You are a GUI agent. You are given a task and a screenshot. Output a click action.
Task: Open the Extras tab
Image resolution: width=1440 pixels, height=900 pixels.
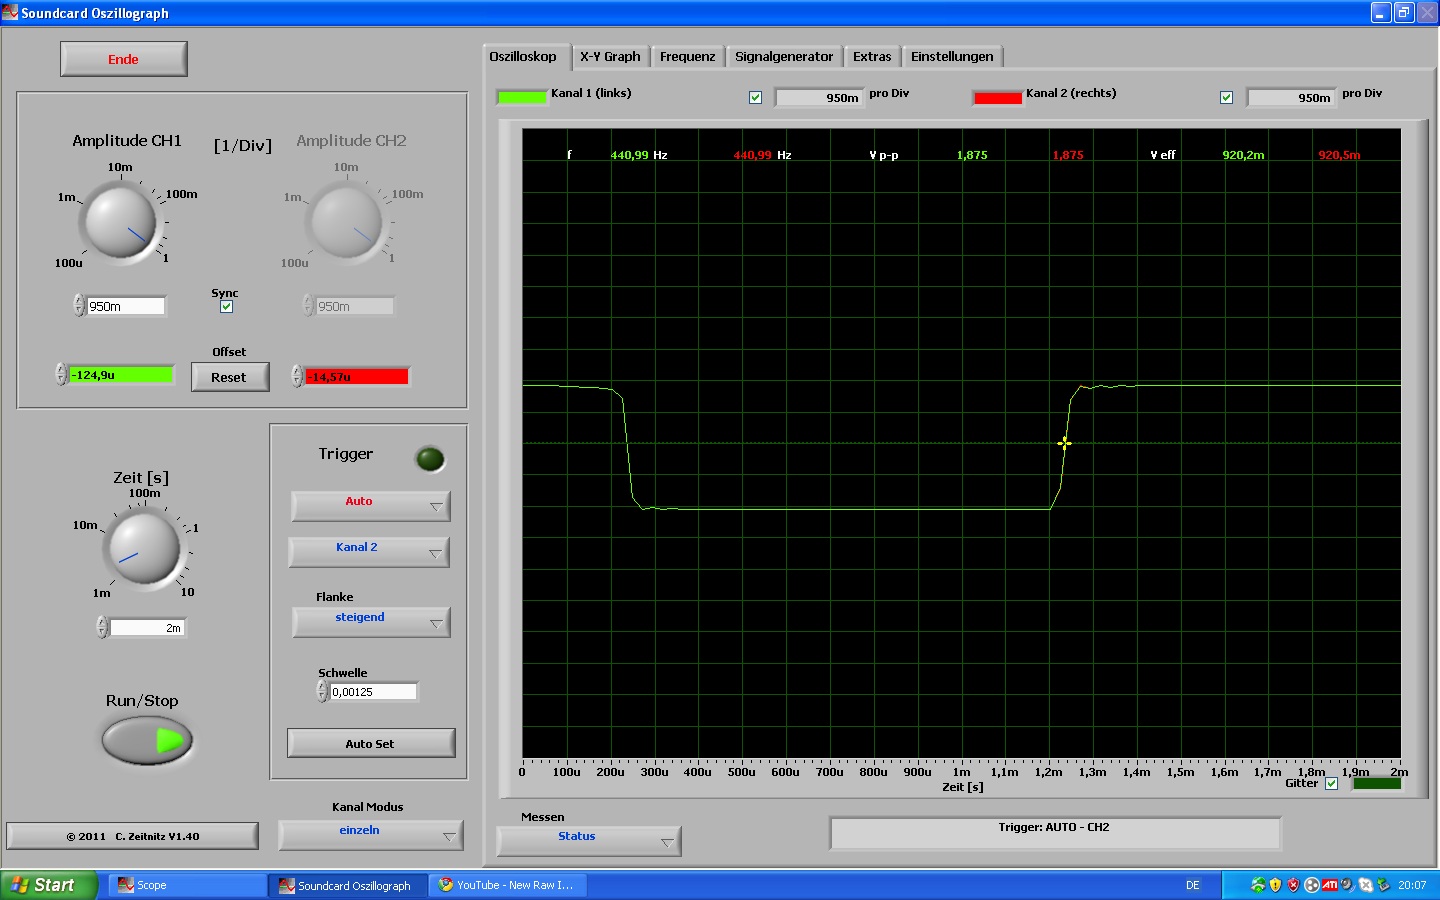(x=872, y=57)
